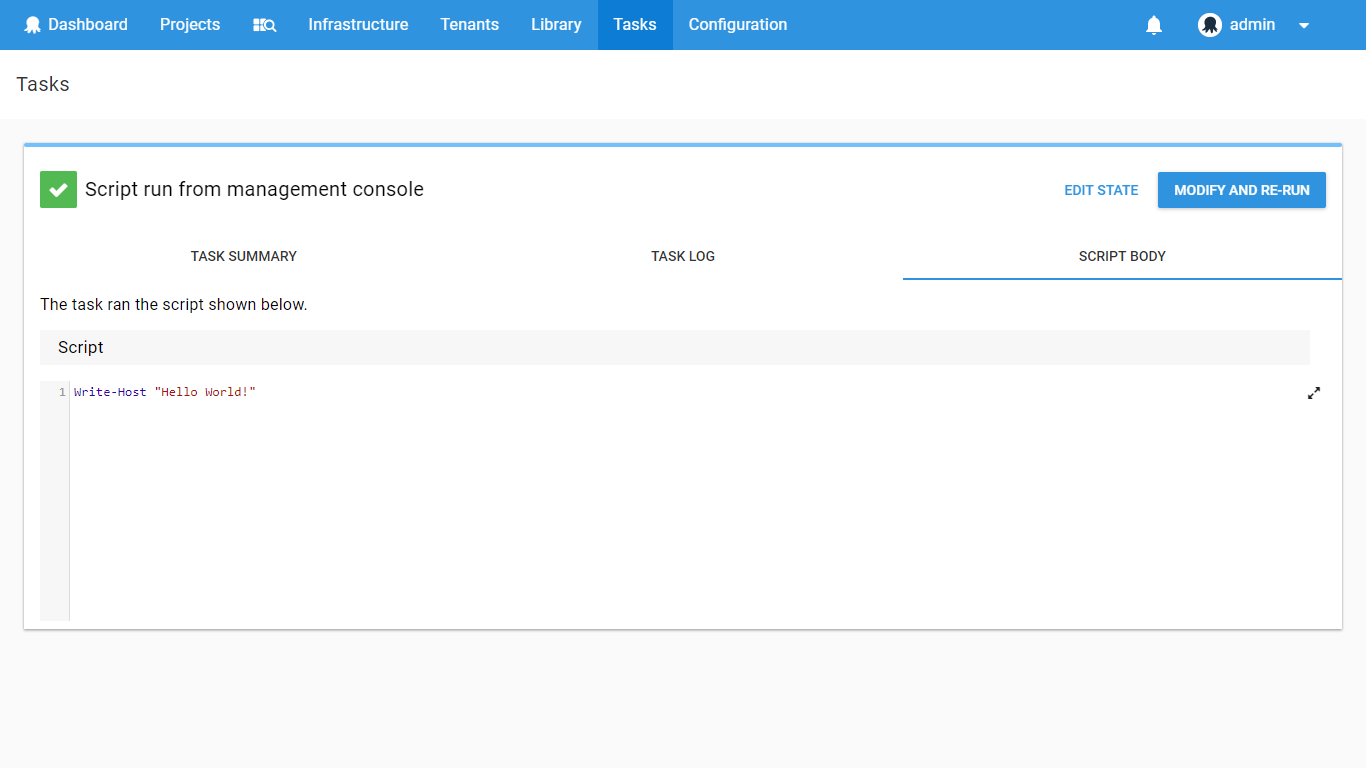This screenshot has width=1366, height=768.
Task: Go to Projects in the navigation bar
Action: pos(190,25)
